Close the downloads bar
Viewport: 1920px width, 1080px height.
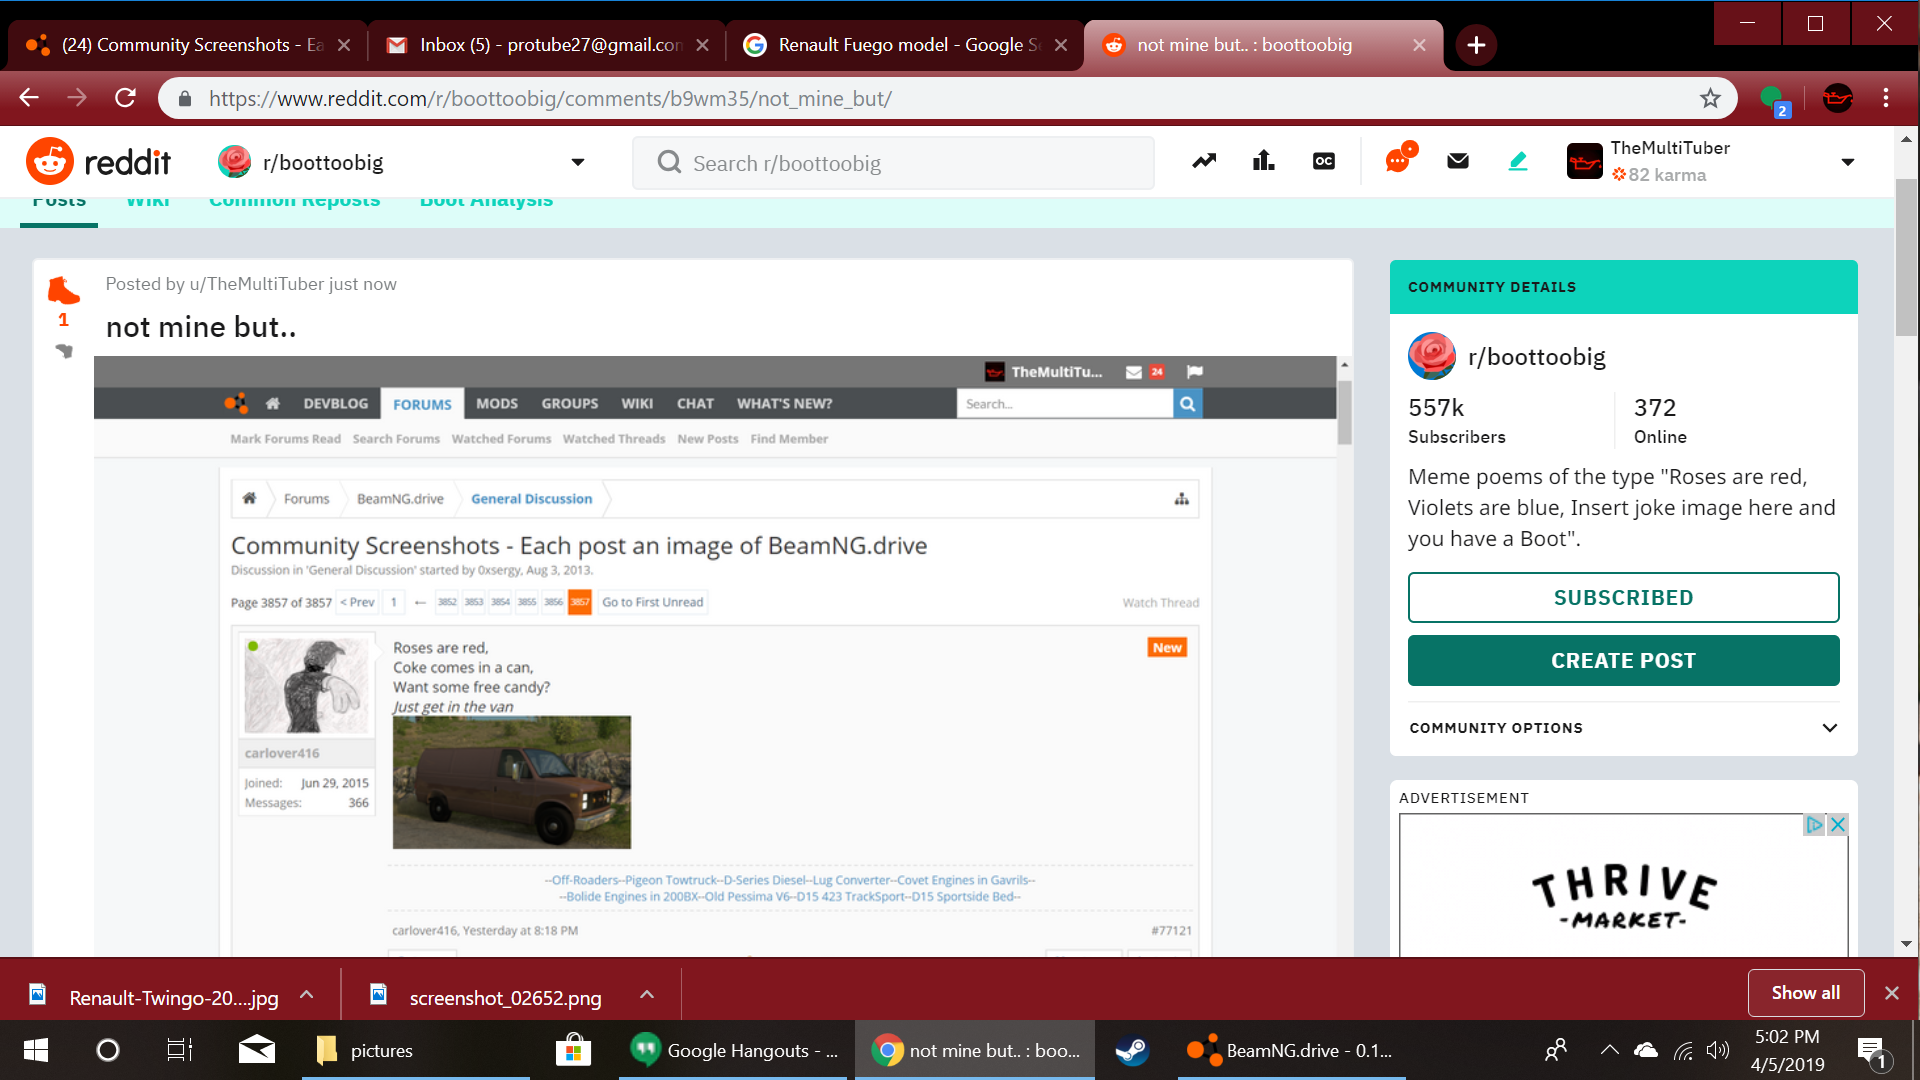[x=1891, y=993]
